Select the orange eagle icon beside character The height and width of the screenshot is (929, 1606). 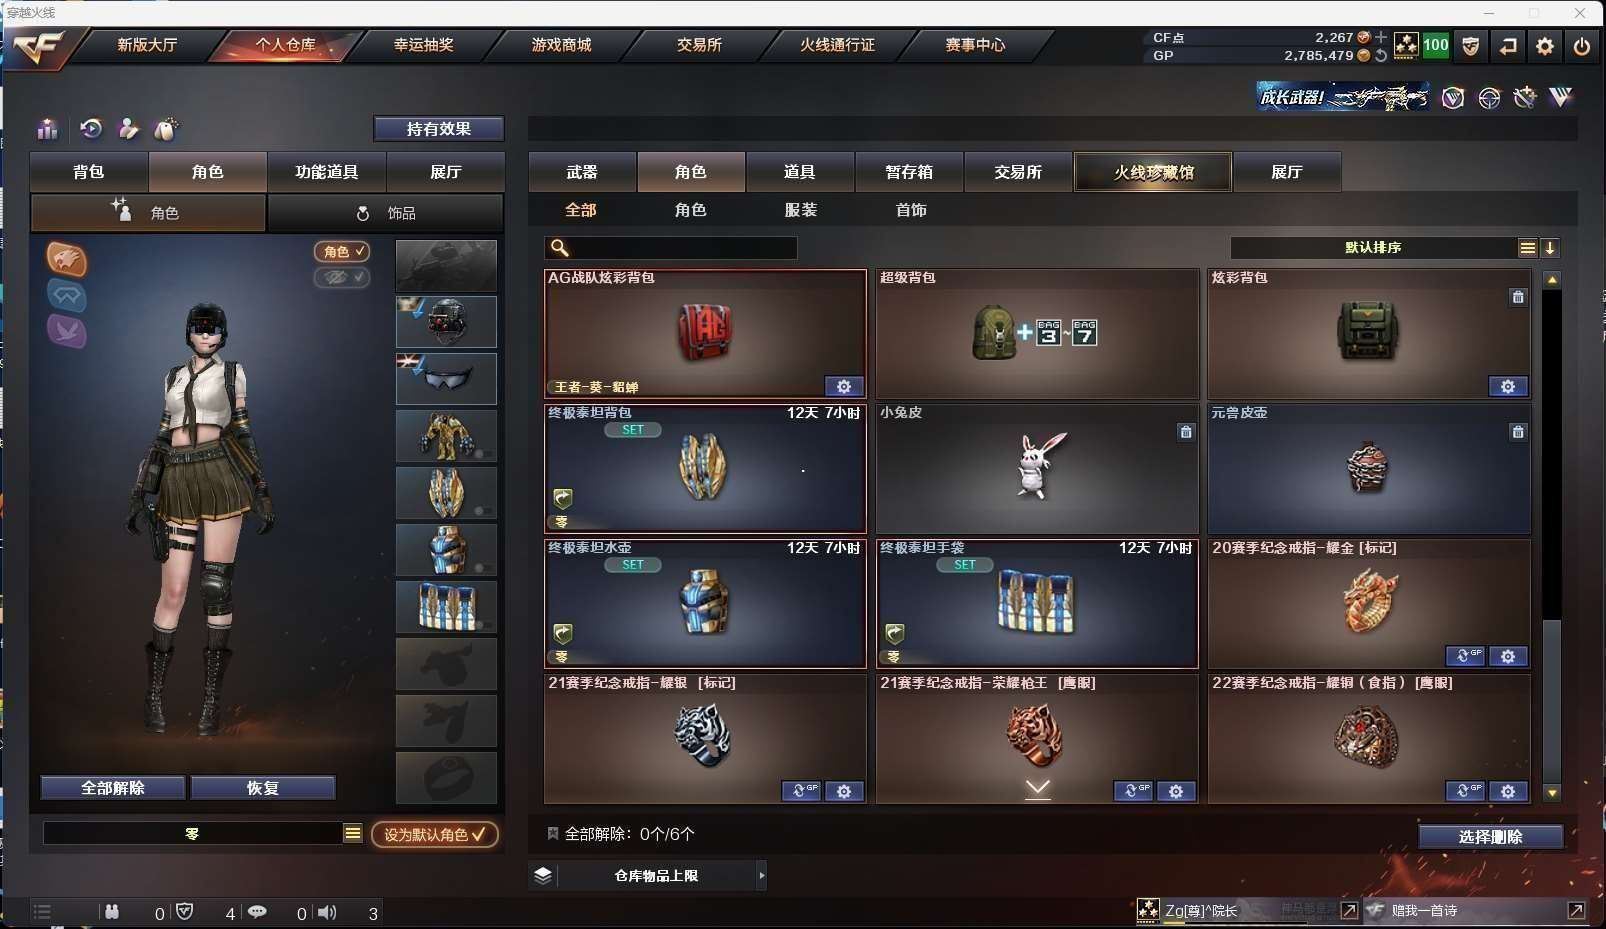pyautogui.click(x=67, y=260)
